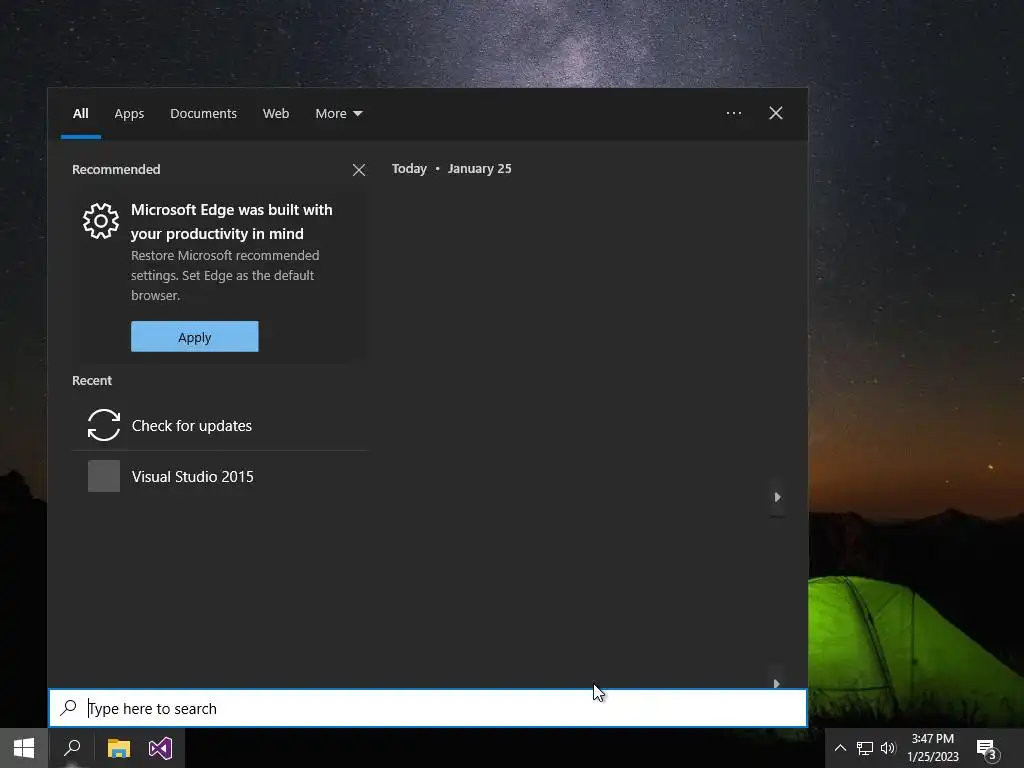Open File Explorer from the taskbar
This screenshot has width=1024, height=768.
(119, 748)
